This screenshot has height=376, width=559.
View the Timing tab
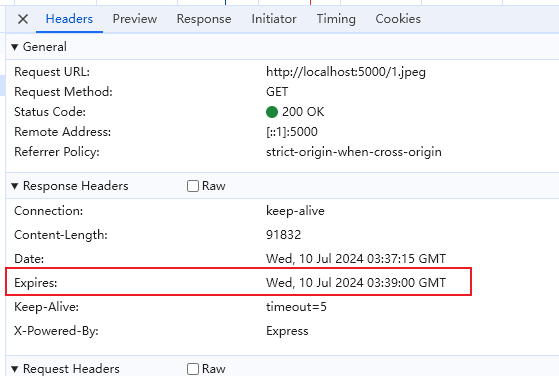point(336,19)
